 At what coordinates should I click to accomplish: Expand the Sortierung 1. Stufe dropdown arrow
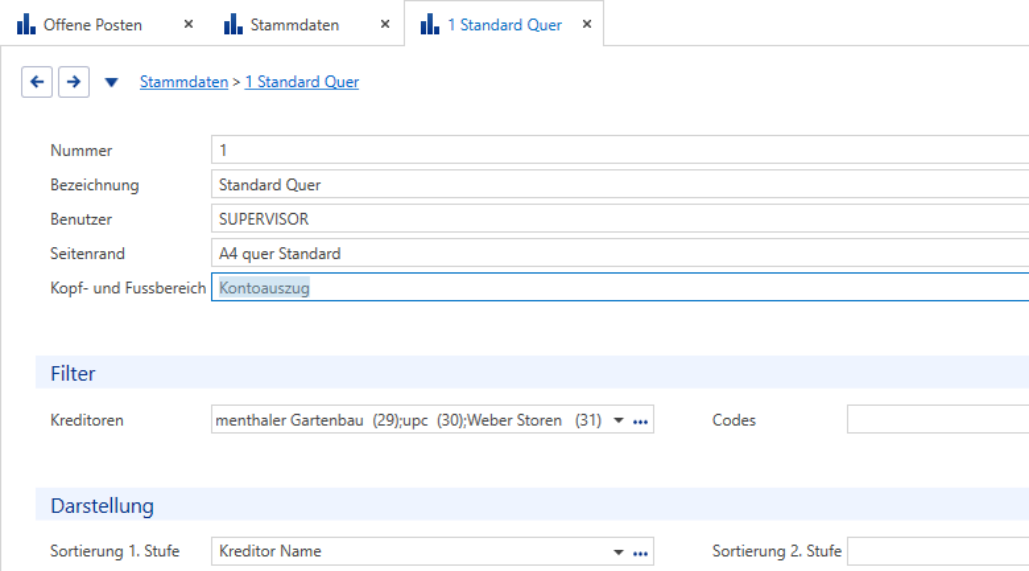(618, 553)
